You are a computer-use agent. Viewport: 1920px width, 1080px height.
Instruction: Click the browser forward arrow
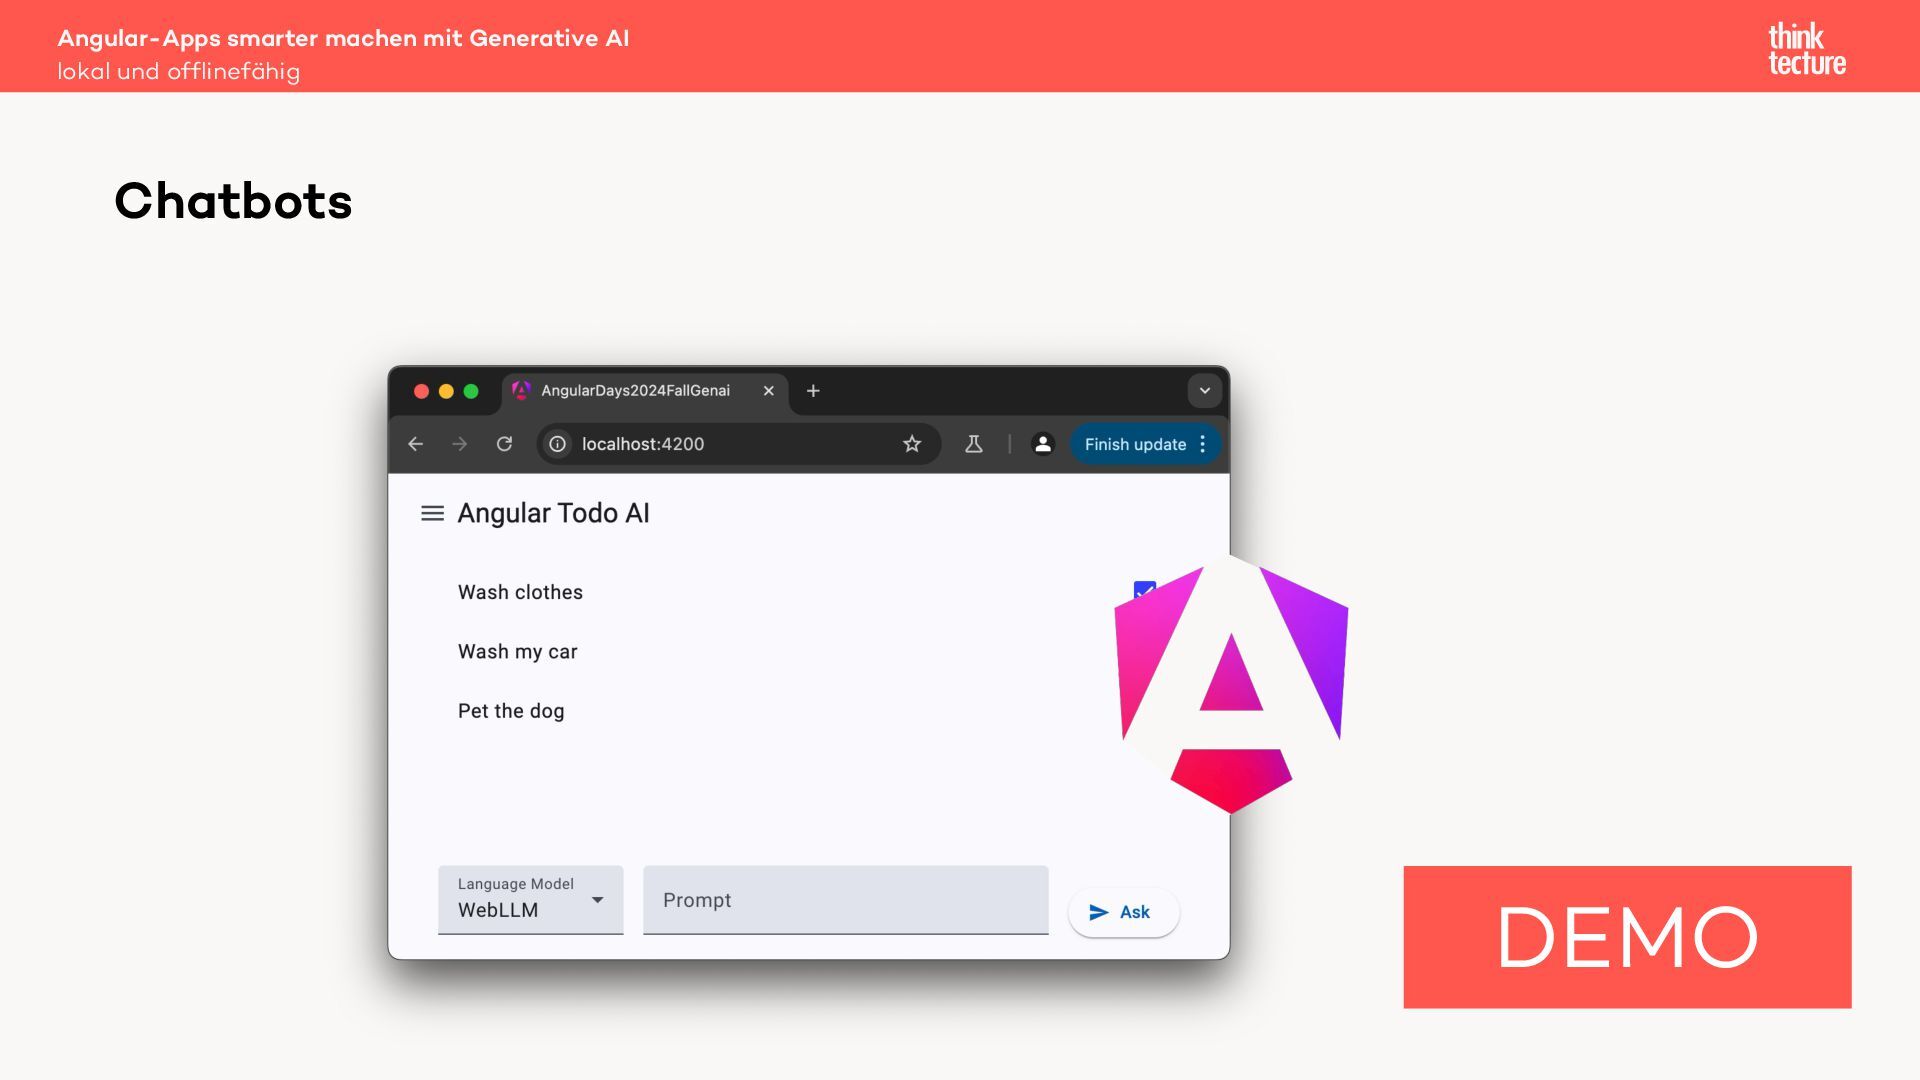pos(460,444)
